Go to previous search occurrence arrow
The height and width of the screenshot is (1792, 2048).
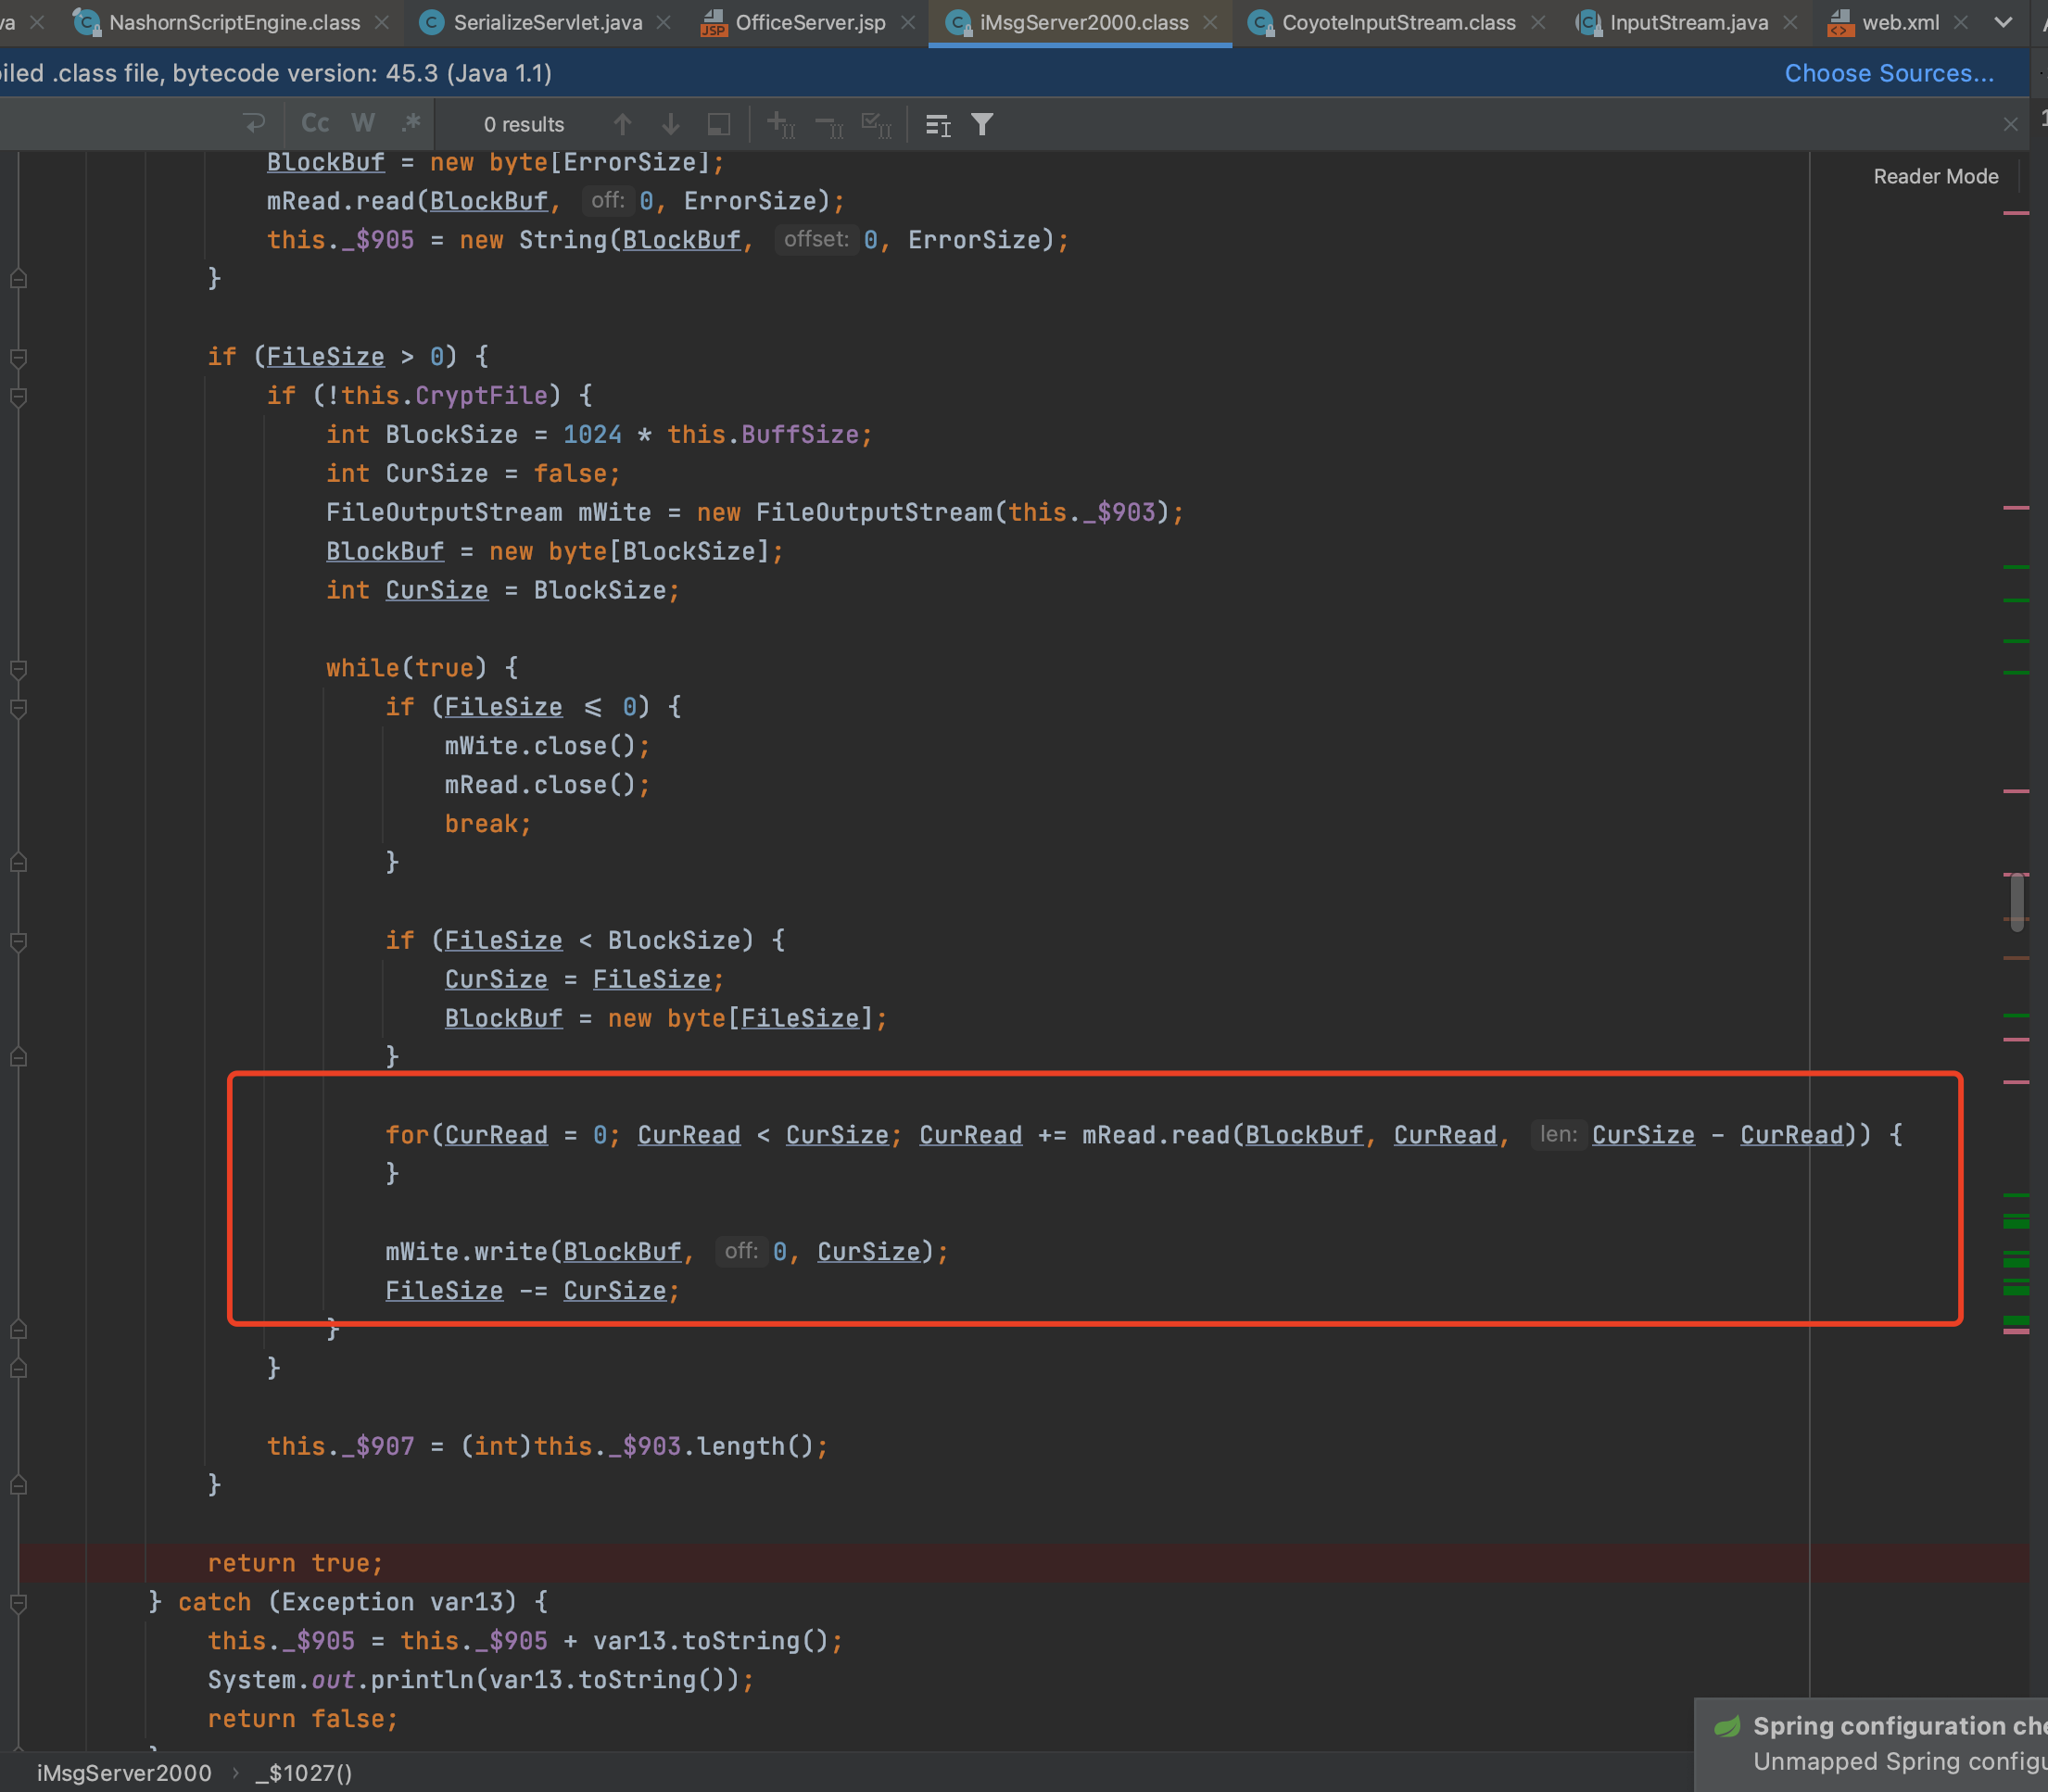(x=622, y=124)
